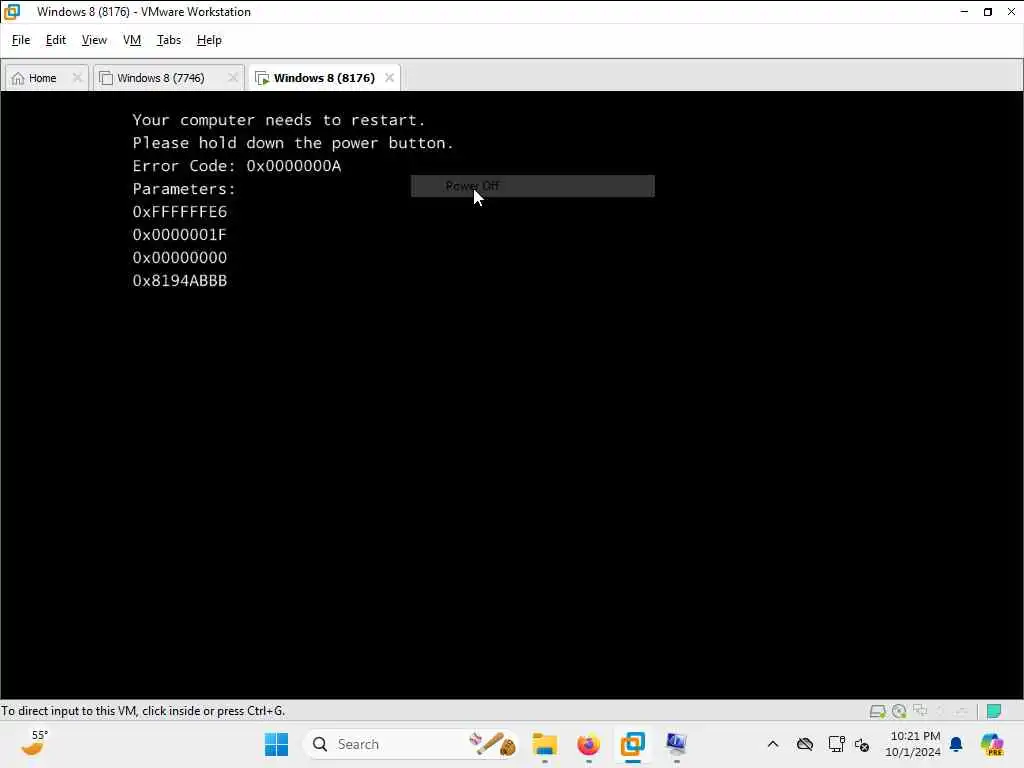The width and height of the screenshot is (1024, 768).
Task: Click the hard disk status icon
Action: [x=878, y=711]
